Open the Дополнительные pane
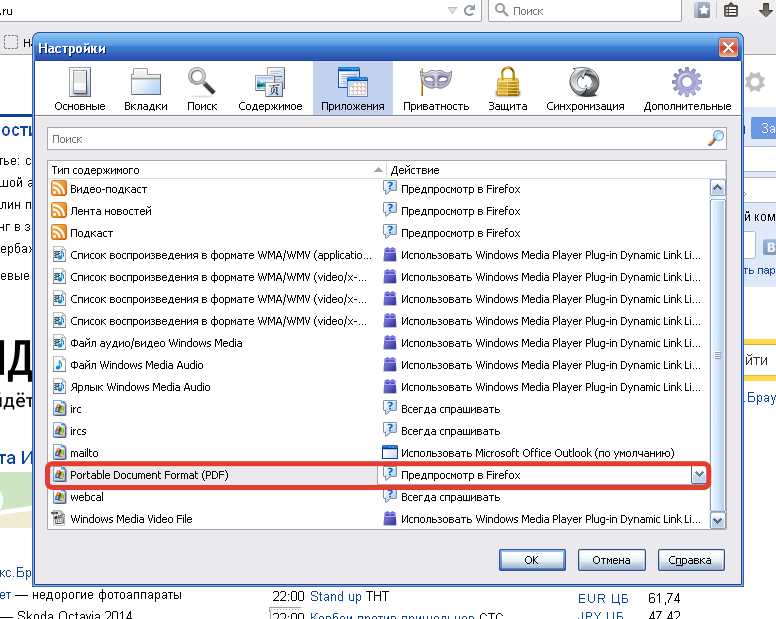 pyautogui.click(x=687, y=89)
